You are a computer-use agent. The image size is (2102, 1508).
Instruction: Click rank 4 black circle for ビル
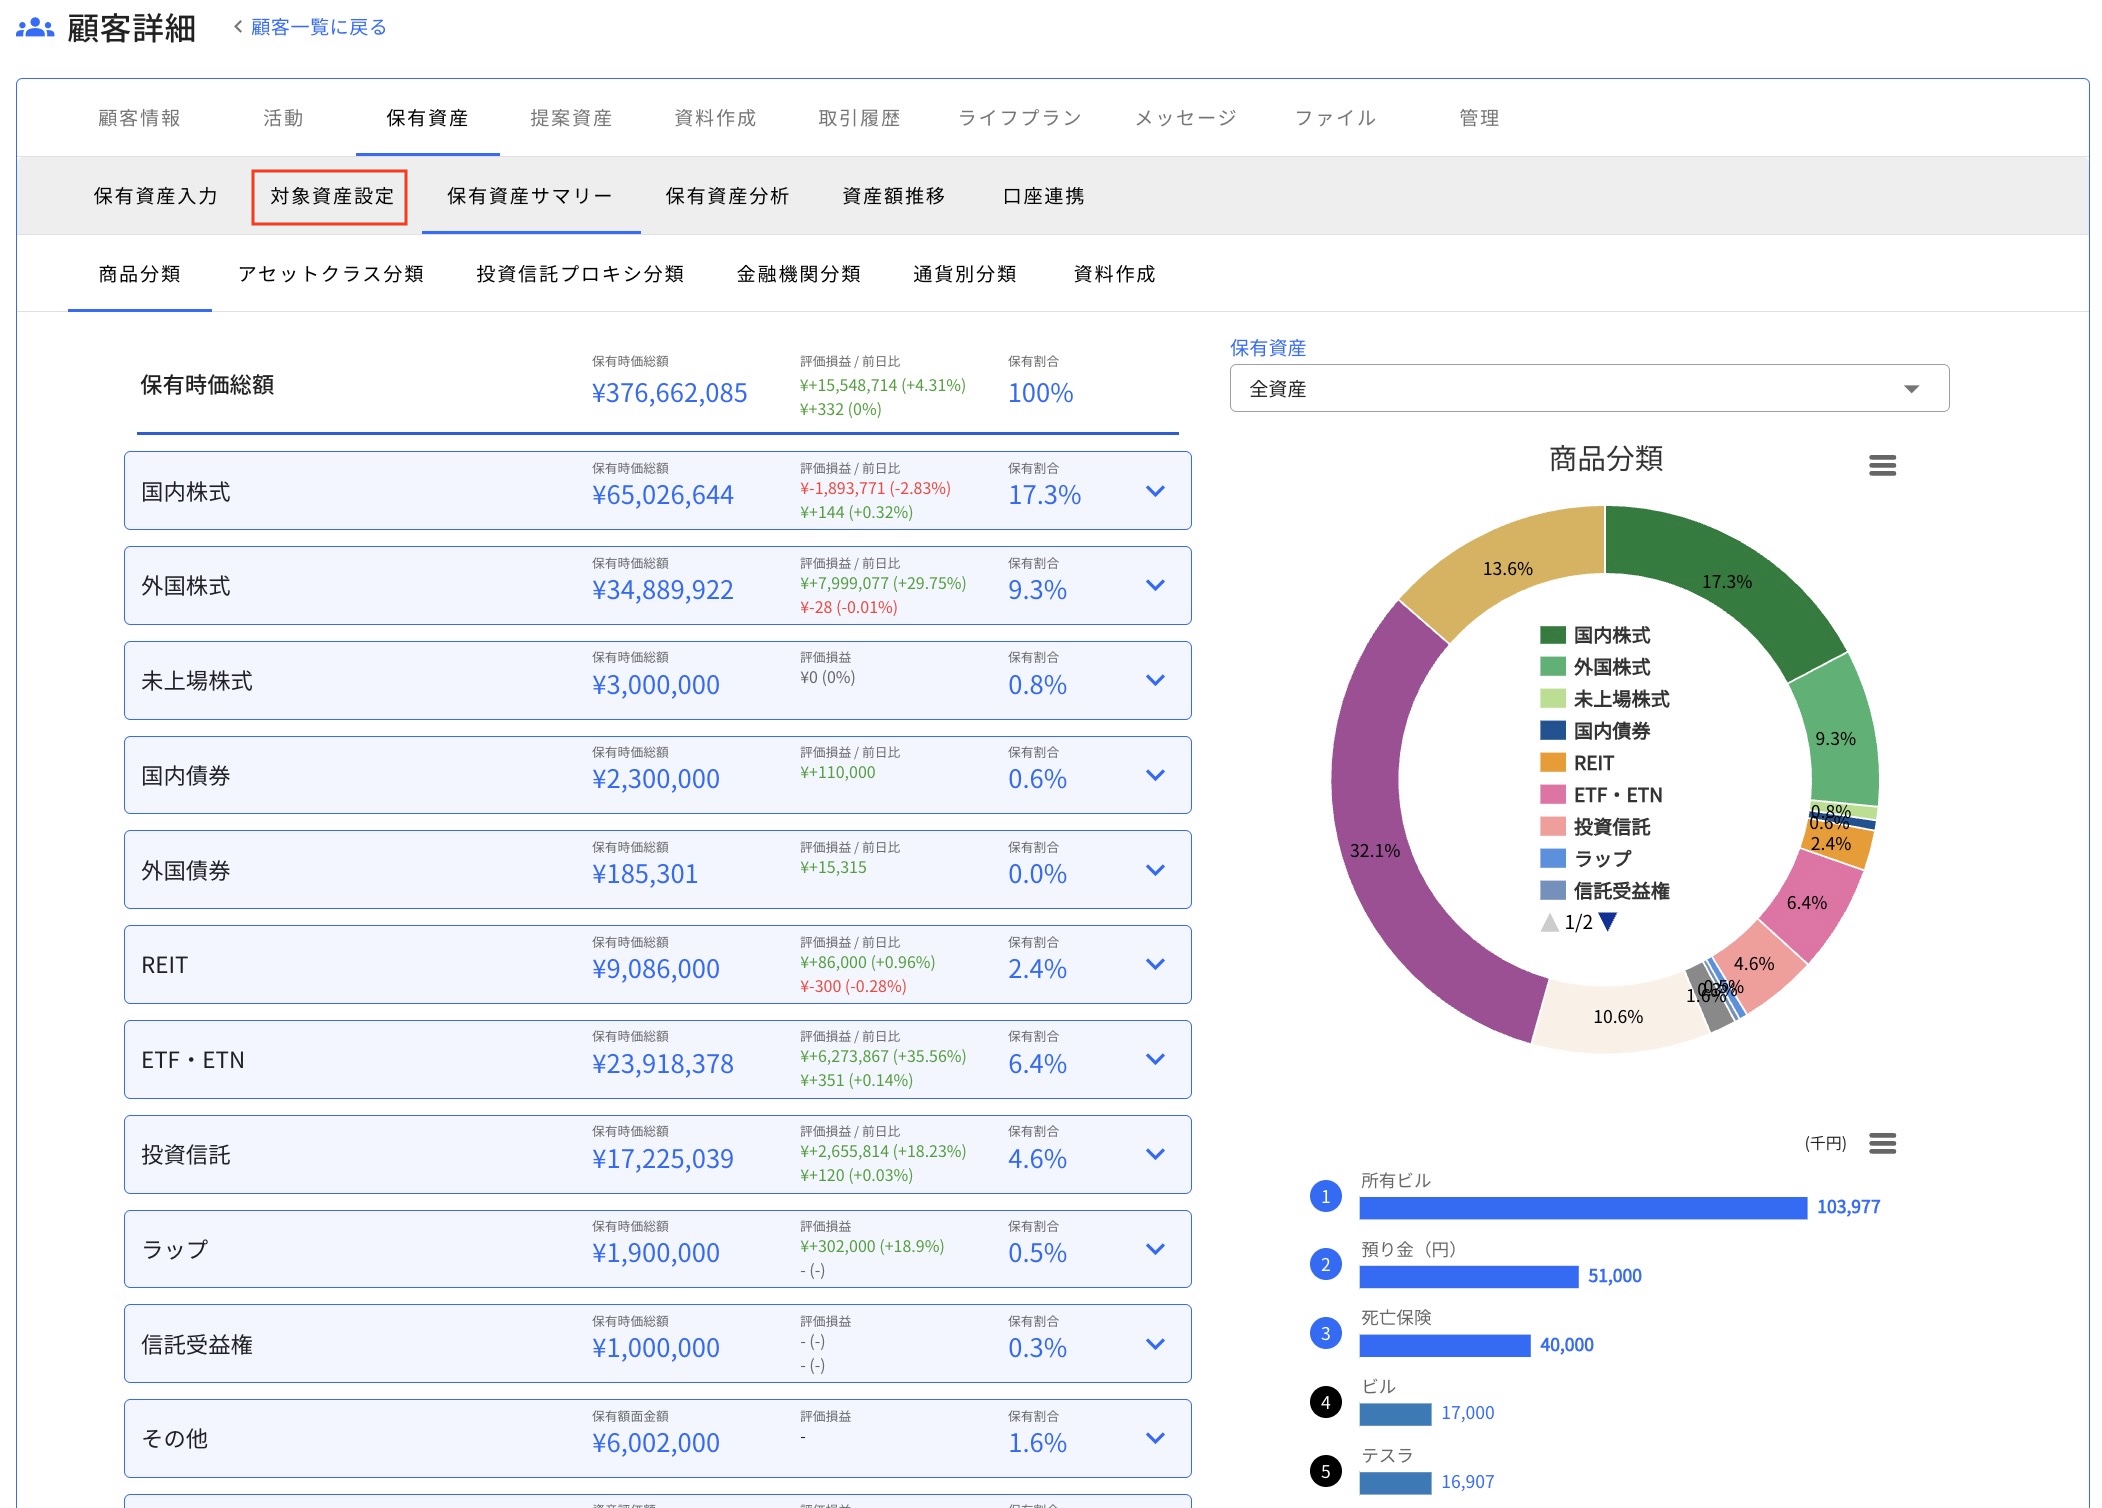[1325, 1402]
